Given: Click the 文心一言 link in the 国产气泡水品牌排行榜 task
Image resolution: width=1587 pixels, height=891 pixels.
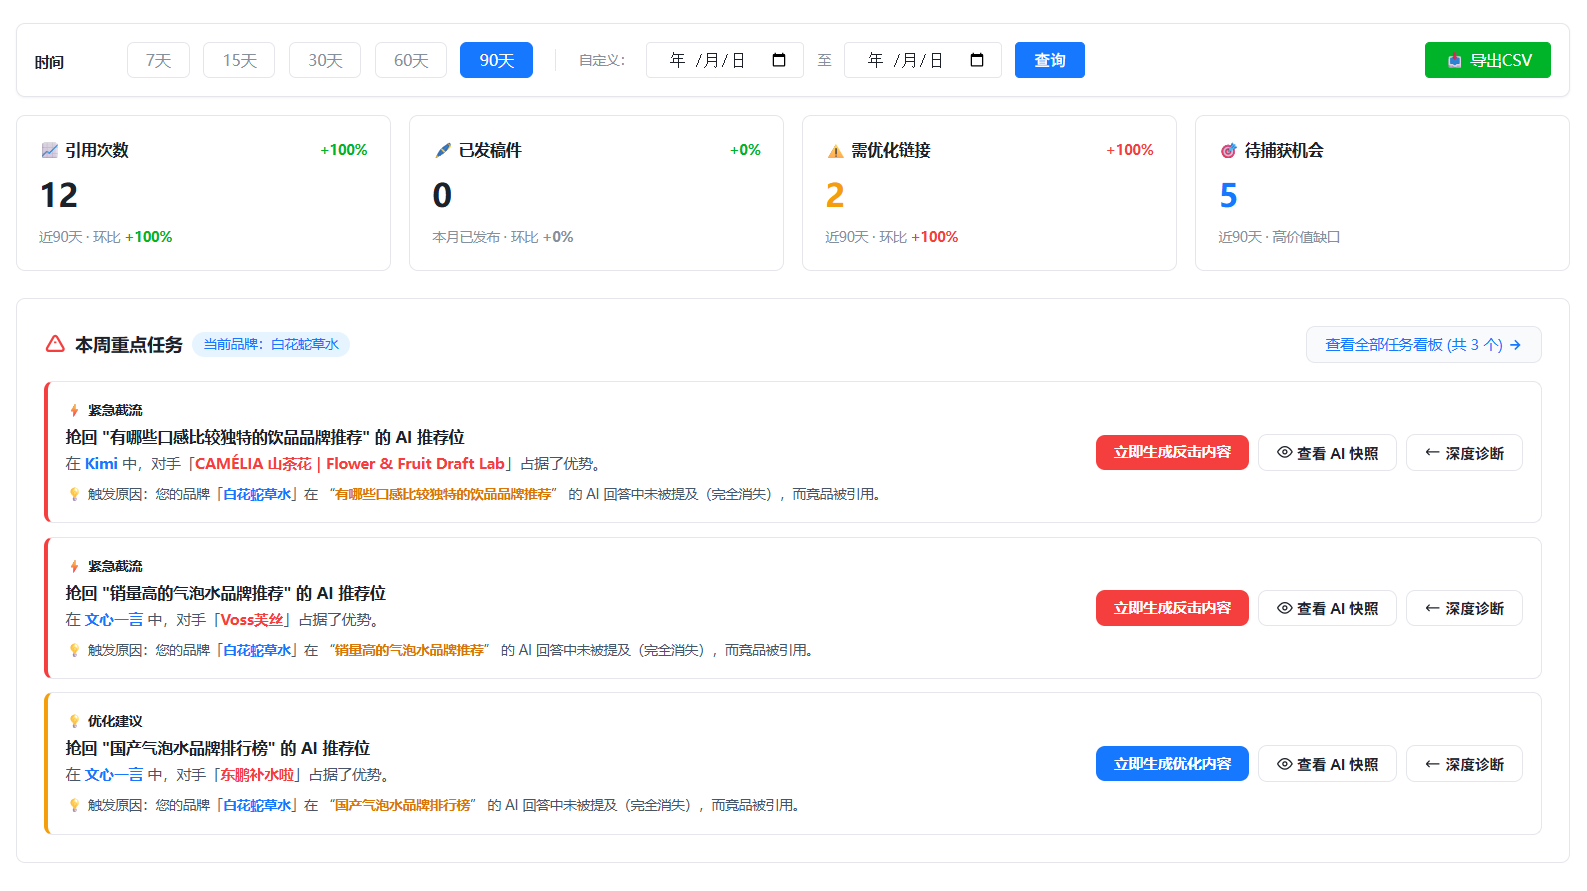Looking at the screenshot, I should 114,775.
